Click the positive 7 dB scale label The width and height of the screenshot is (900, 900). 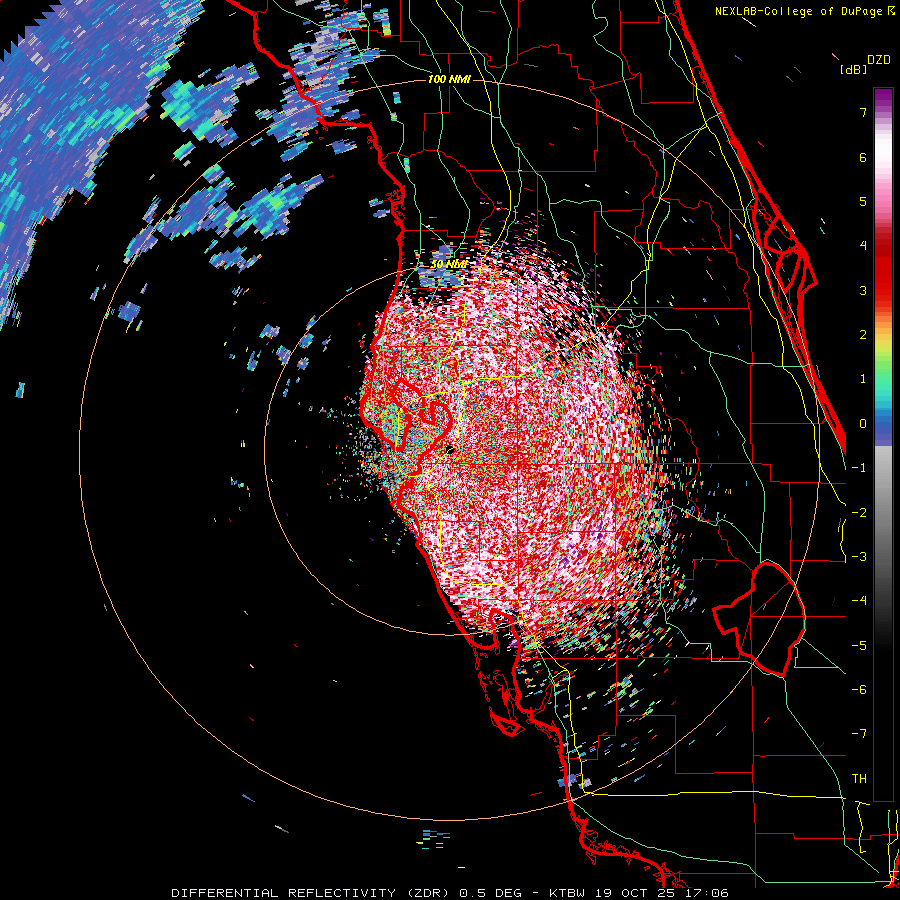tap(863, 112)
